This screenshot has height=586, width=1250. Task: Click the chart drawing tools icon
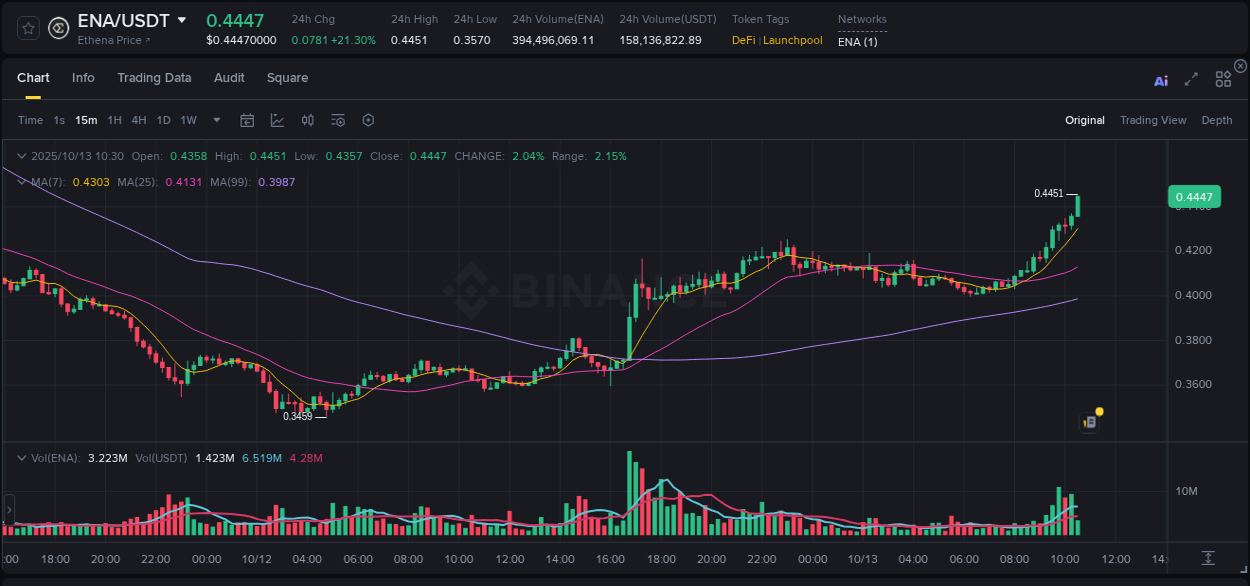click(277, 120)
